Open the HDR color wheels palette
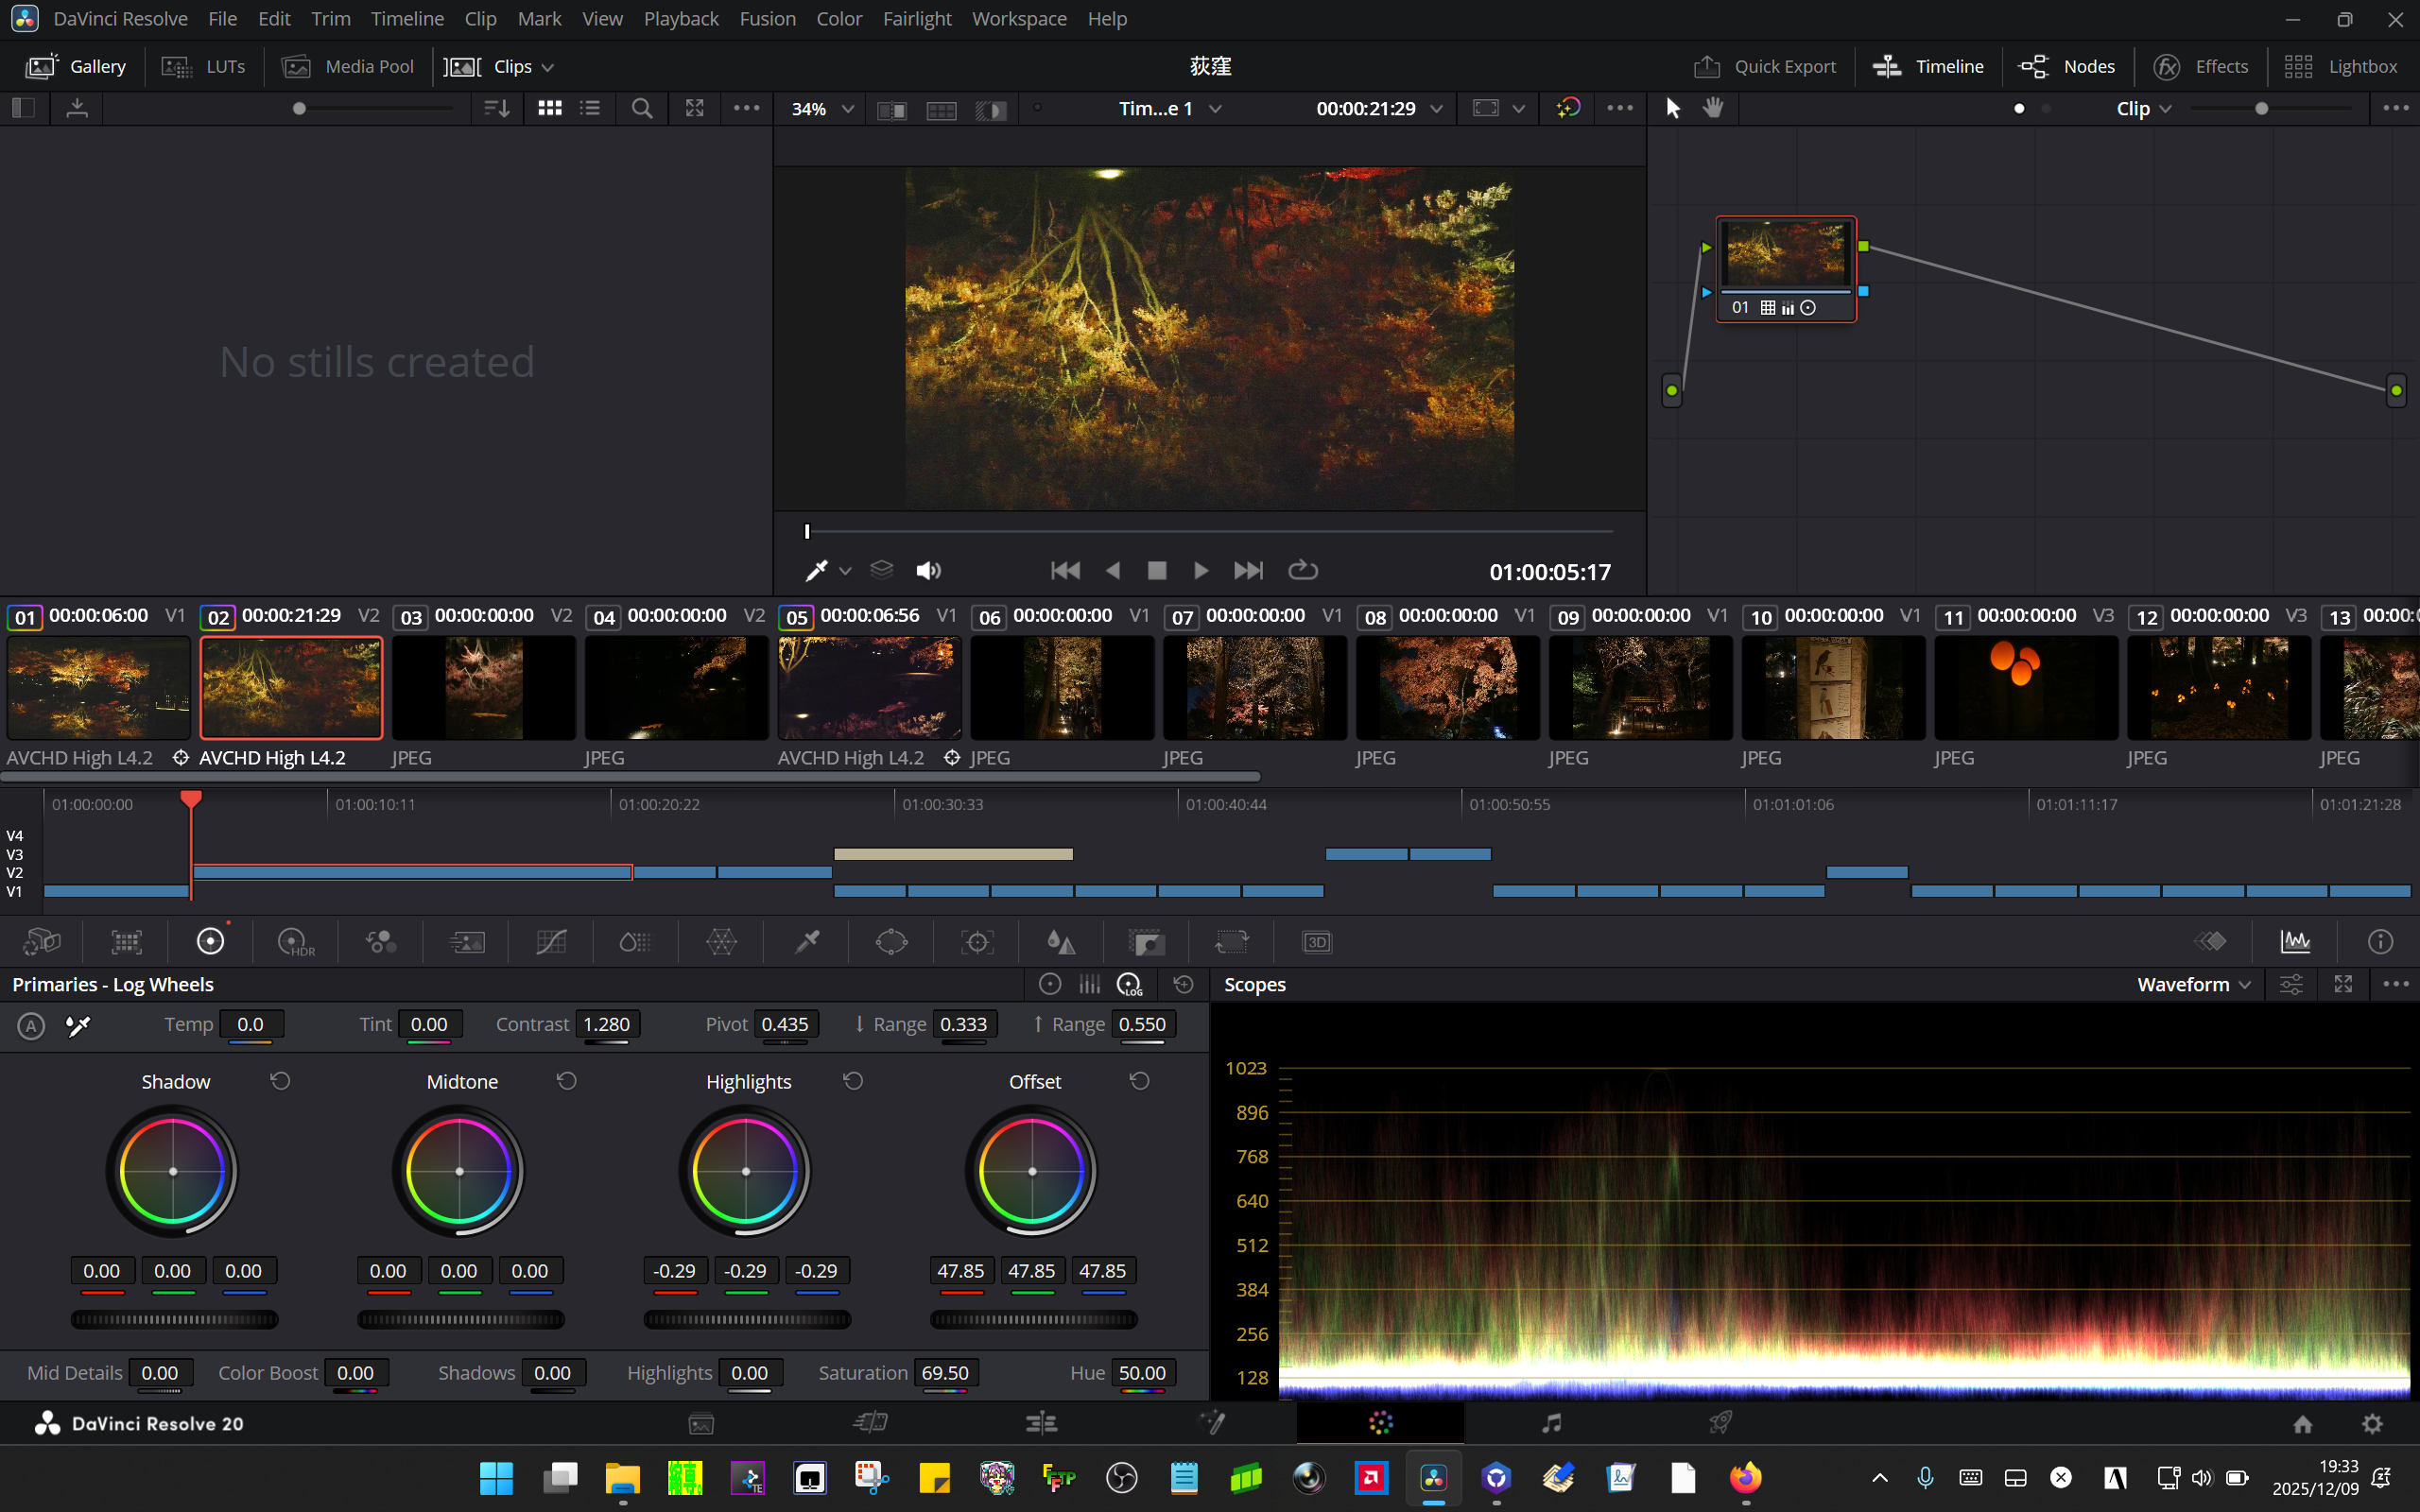The width and height of the screenshot is (2420, 1512). point(295,942)
